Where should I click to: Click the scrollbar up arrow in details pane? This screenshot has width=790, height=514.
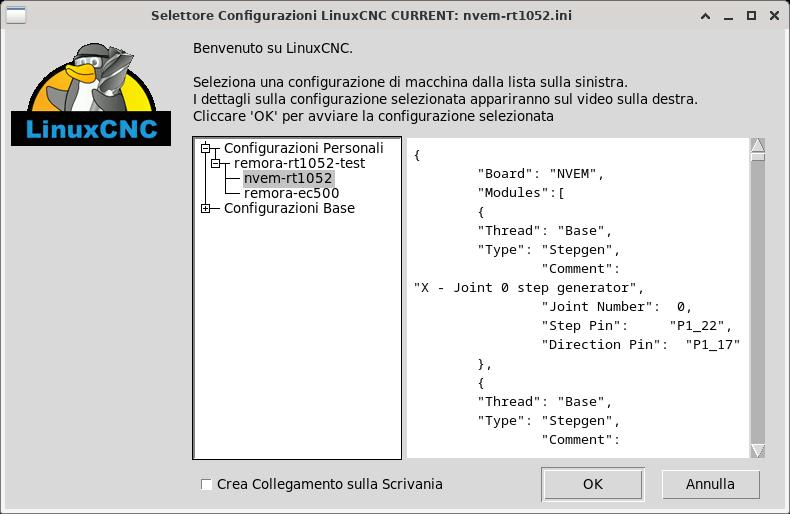pos(758,145)
